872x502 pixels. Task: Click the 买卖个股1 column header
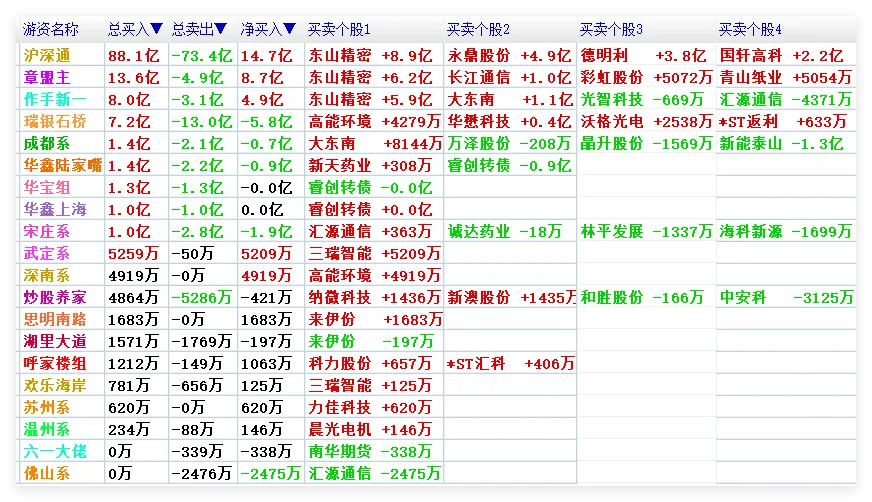click(339, 29)
